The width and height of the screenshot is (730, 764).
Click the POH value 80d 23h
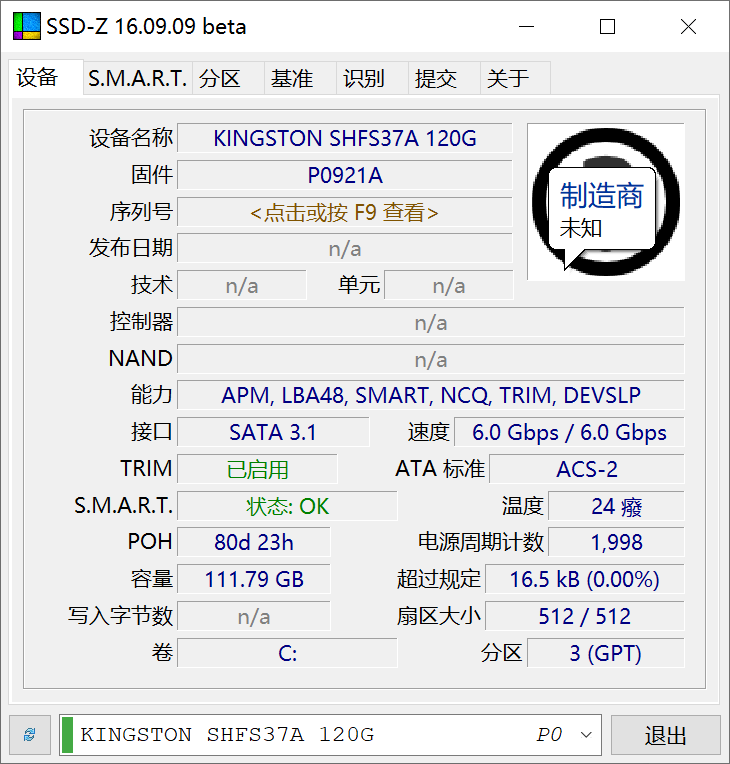(254, 542)
